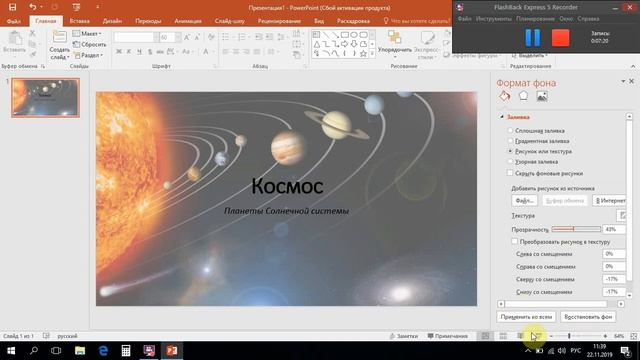Open Windows Start menu

pos(11,351)
